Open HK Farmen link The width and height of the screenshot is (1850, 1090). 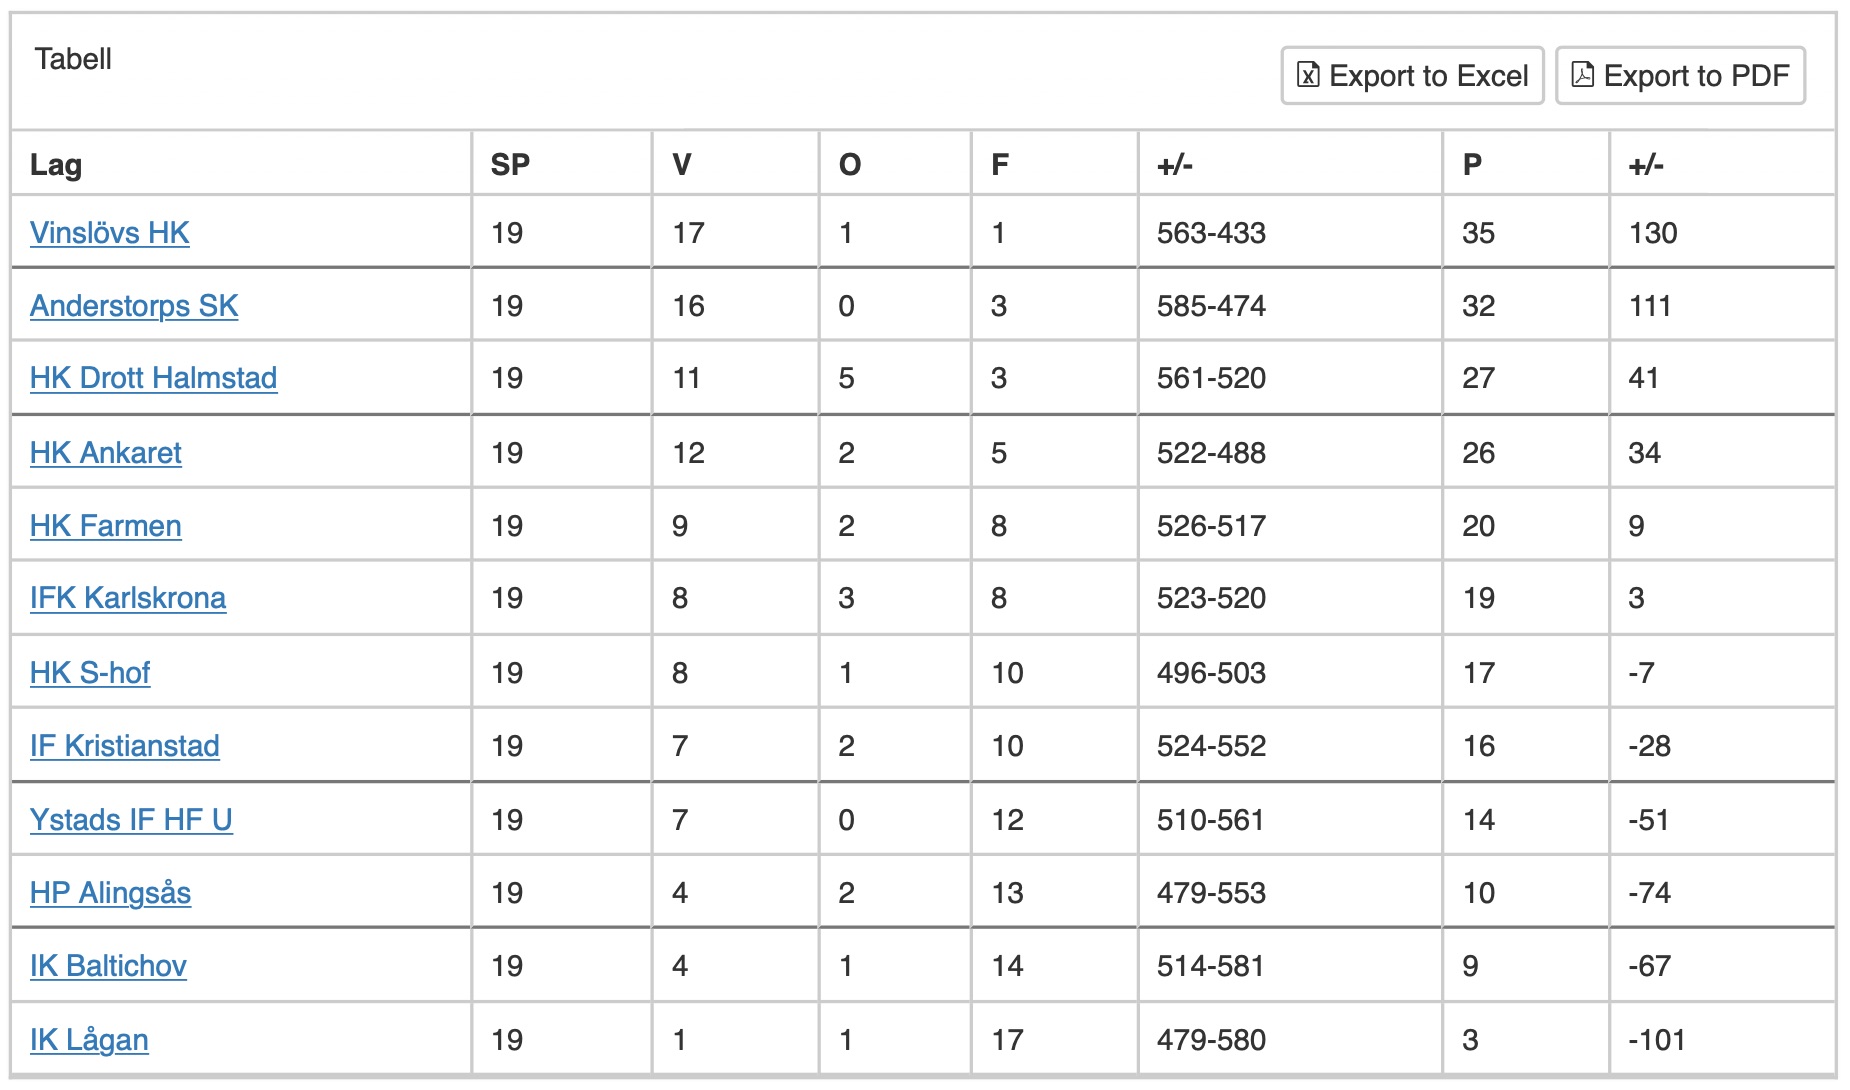tap(105, 526)
